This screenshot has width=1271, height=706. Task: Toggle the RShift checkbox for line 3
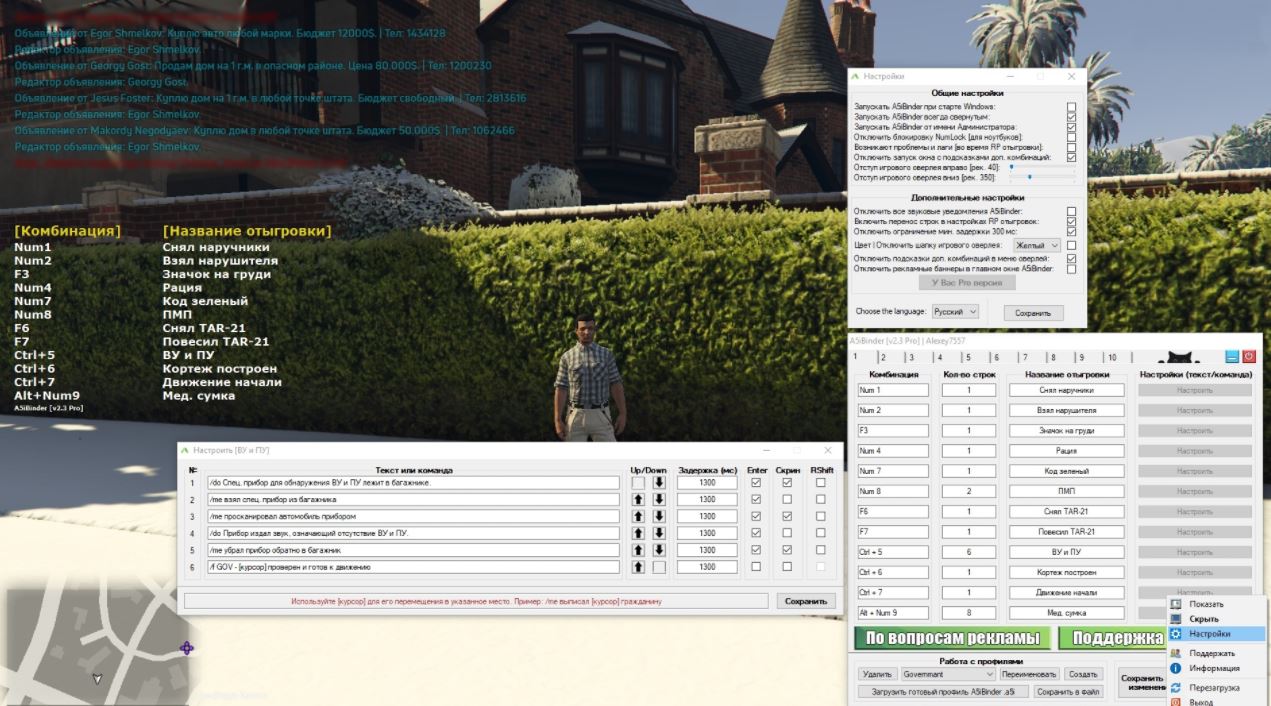coord(821,517)
